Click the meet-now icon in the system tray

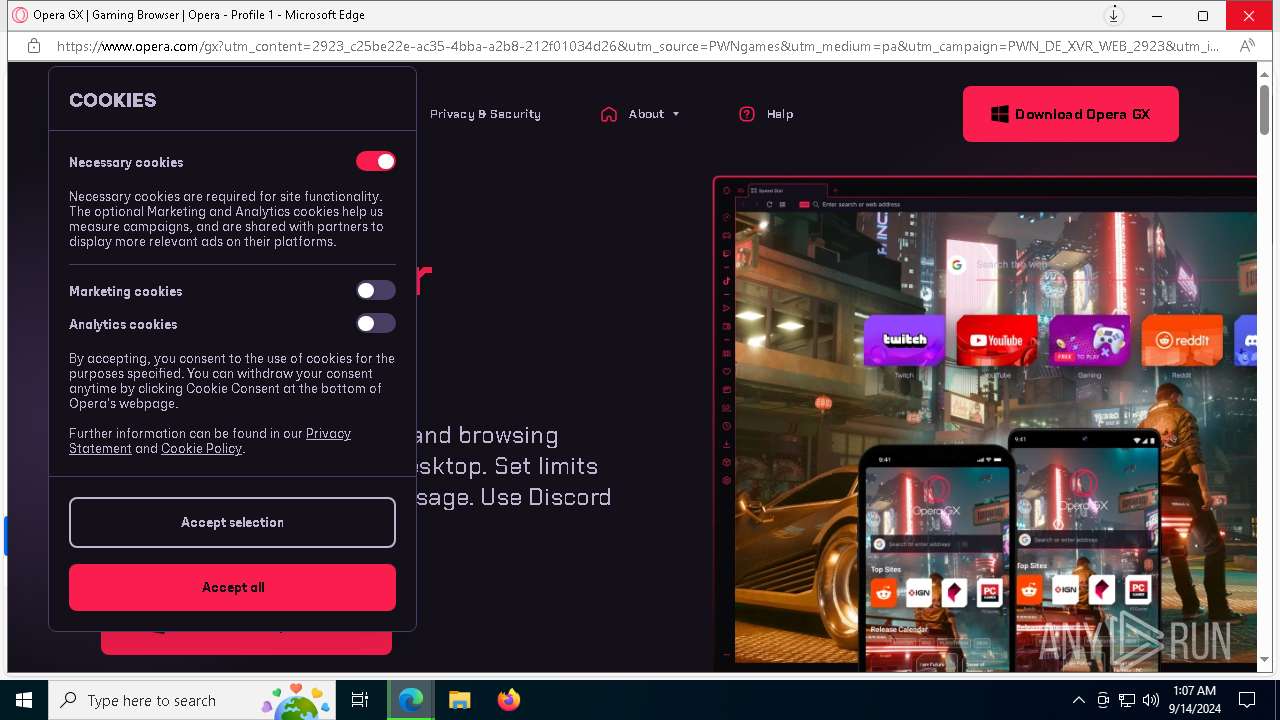pos(1103,700)
